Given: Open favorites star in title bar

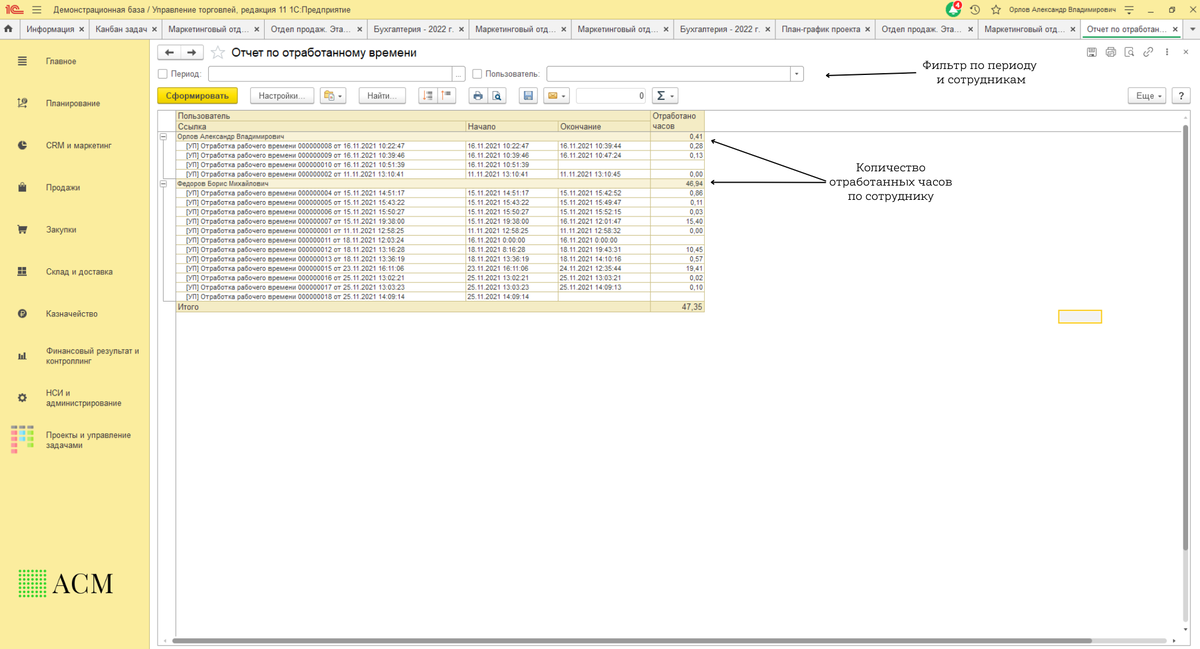Looking at the screenshot, I should [996, 9].
